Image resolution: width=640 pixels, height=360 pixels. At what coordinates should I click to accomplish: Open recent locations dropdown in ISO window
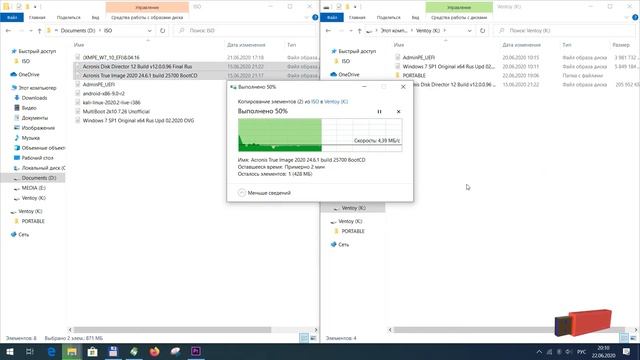(31, 31)
